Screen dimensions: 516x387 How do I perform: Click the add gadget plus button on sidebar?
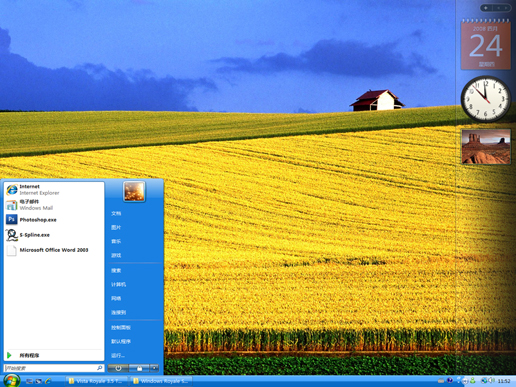click(486, 8)
